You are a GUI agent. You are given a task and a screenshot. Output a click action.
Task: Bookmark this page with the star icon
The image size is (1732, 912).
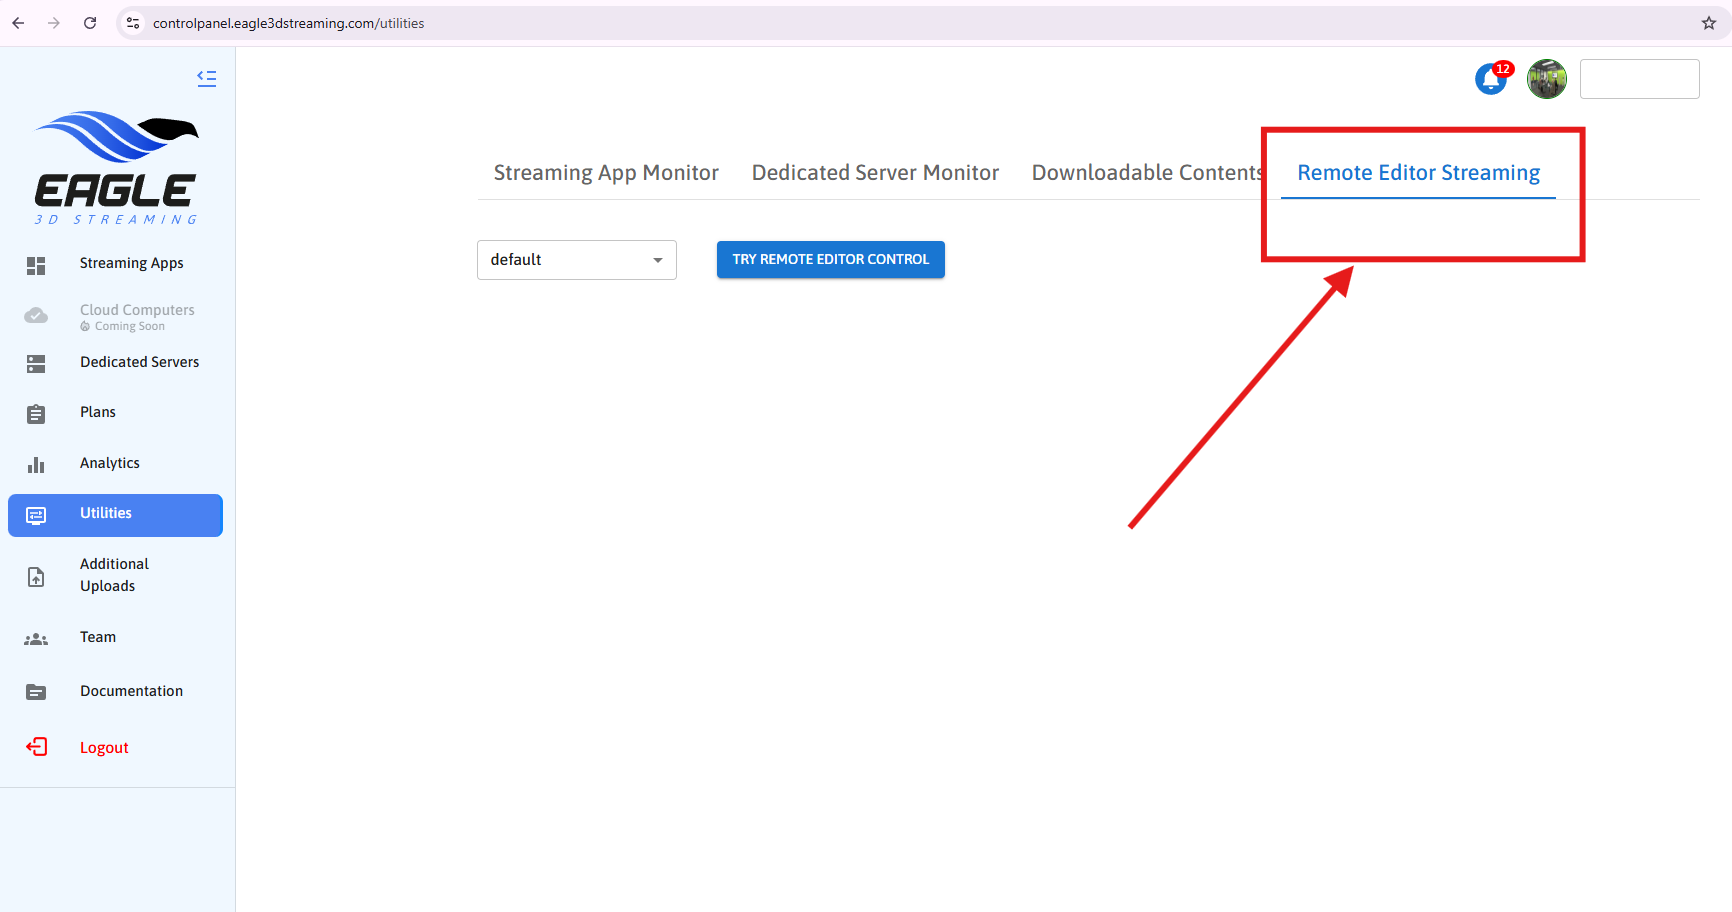point(1708,23)
